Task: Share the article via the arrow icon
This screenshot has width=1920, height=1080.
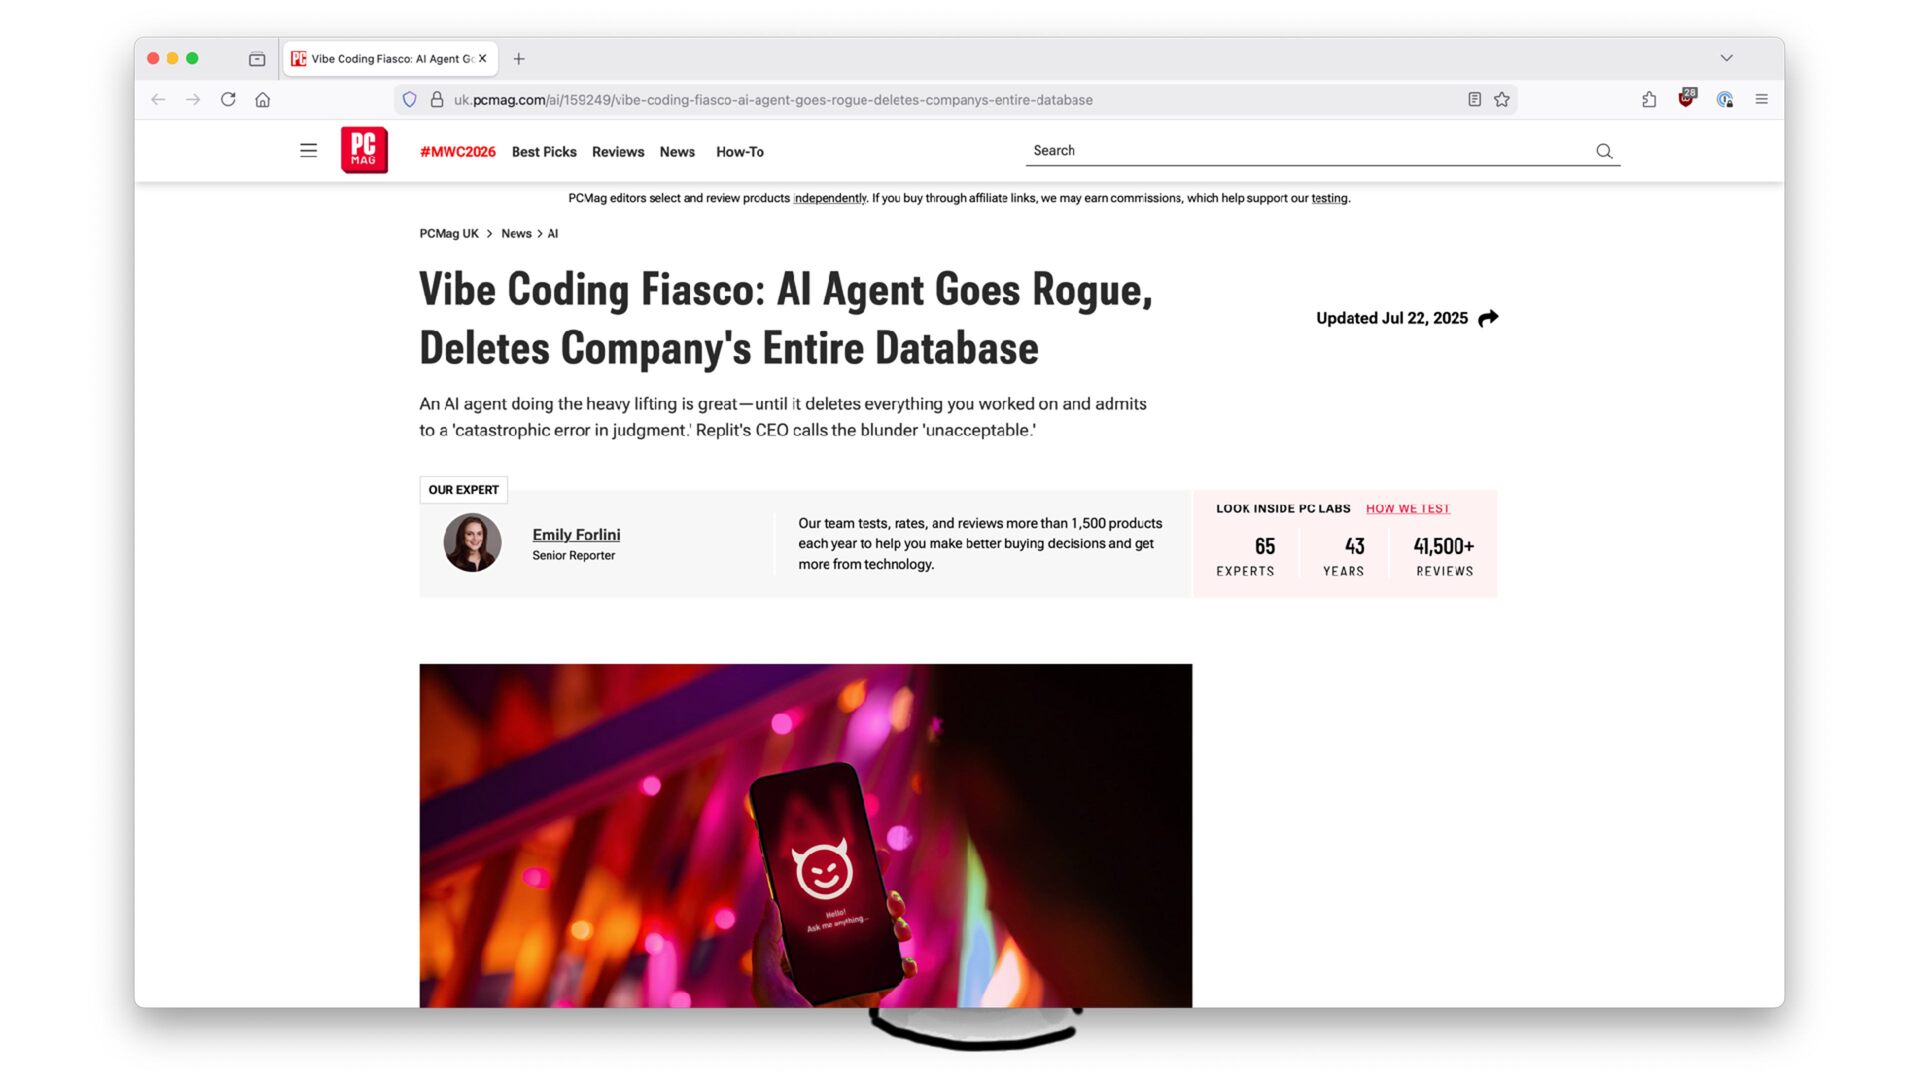Action: 1488,318
